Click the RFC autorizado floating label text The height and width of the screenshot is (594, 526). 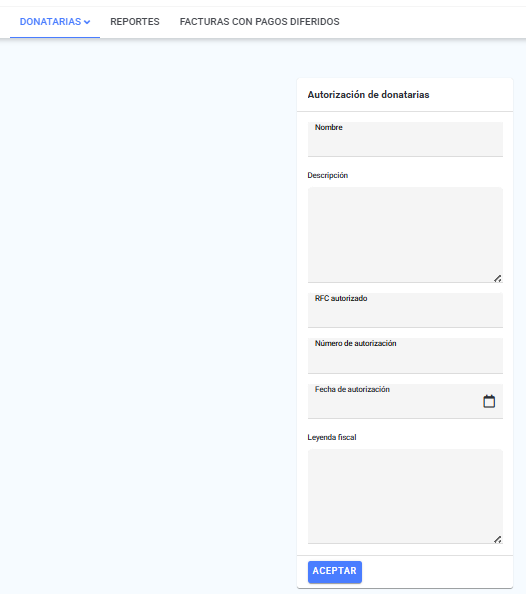coord(341,299)
